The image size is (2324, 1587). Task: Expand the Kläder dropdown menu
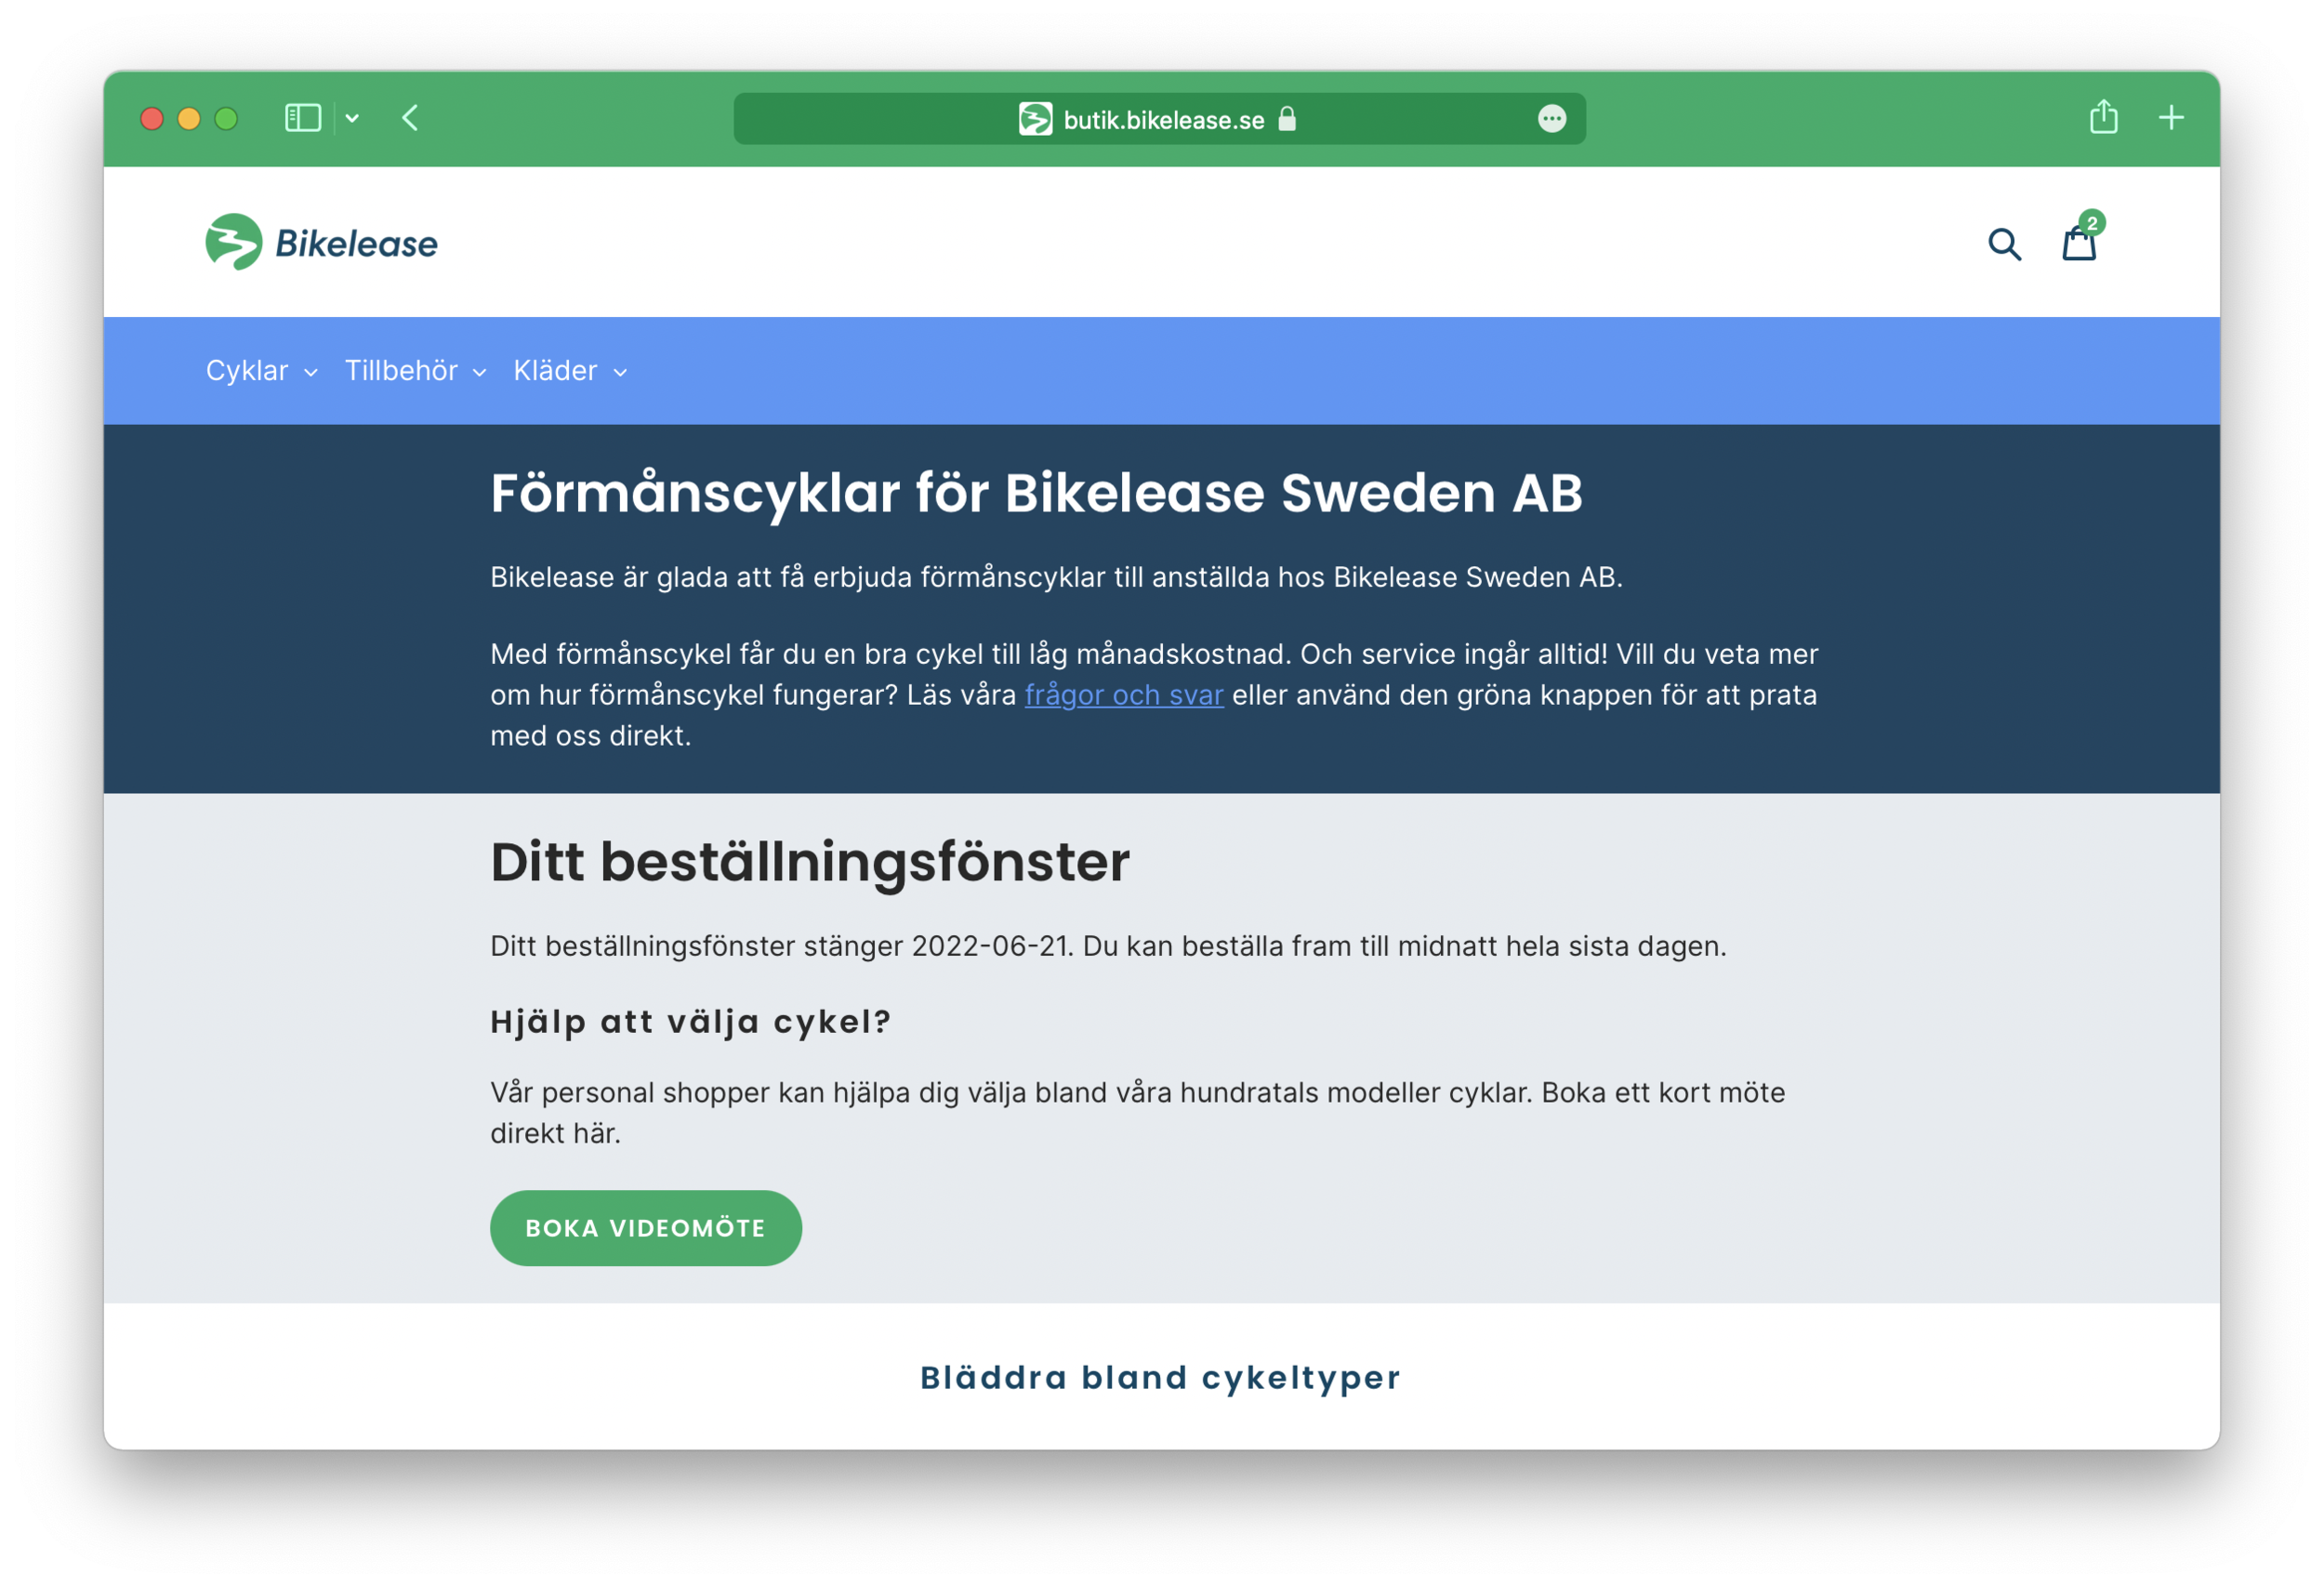click(570, 371)
